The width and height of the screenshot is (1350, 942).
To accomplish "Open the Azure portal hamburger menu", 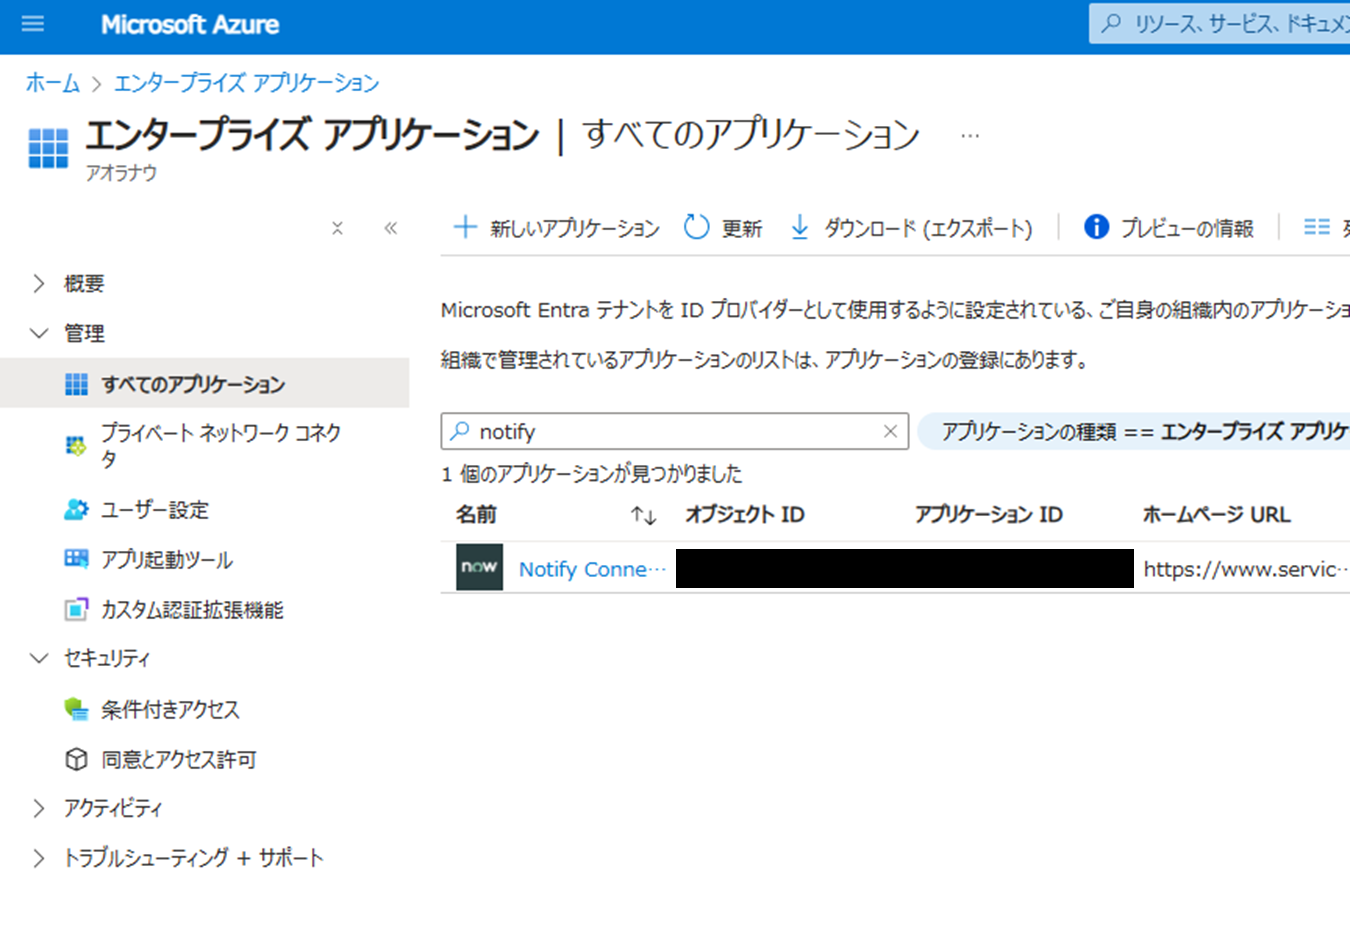I will click(x=33, y=23).
